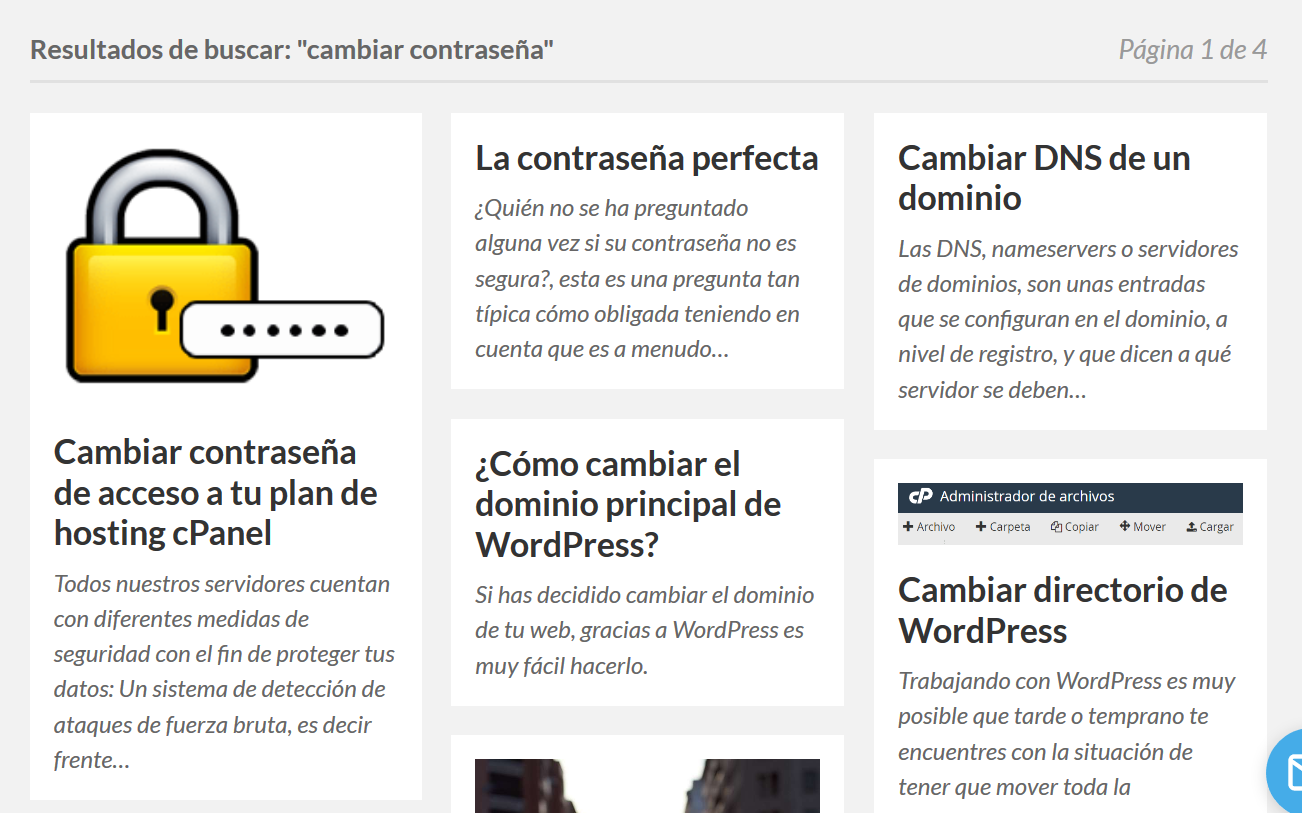
Task: Visit the "Cambiar directorio de WordPress" article
Action: pos(1062,611)
